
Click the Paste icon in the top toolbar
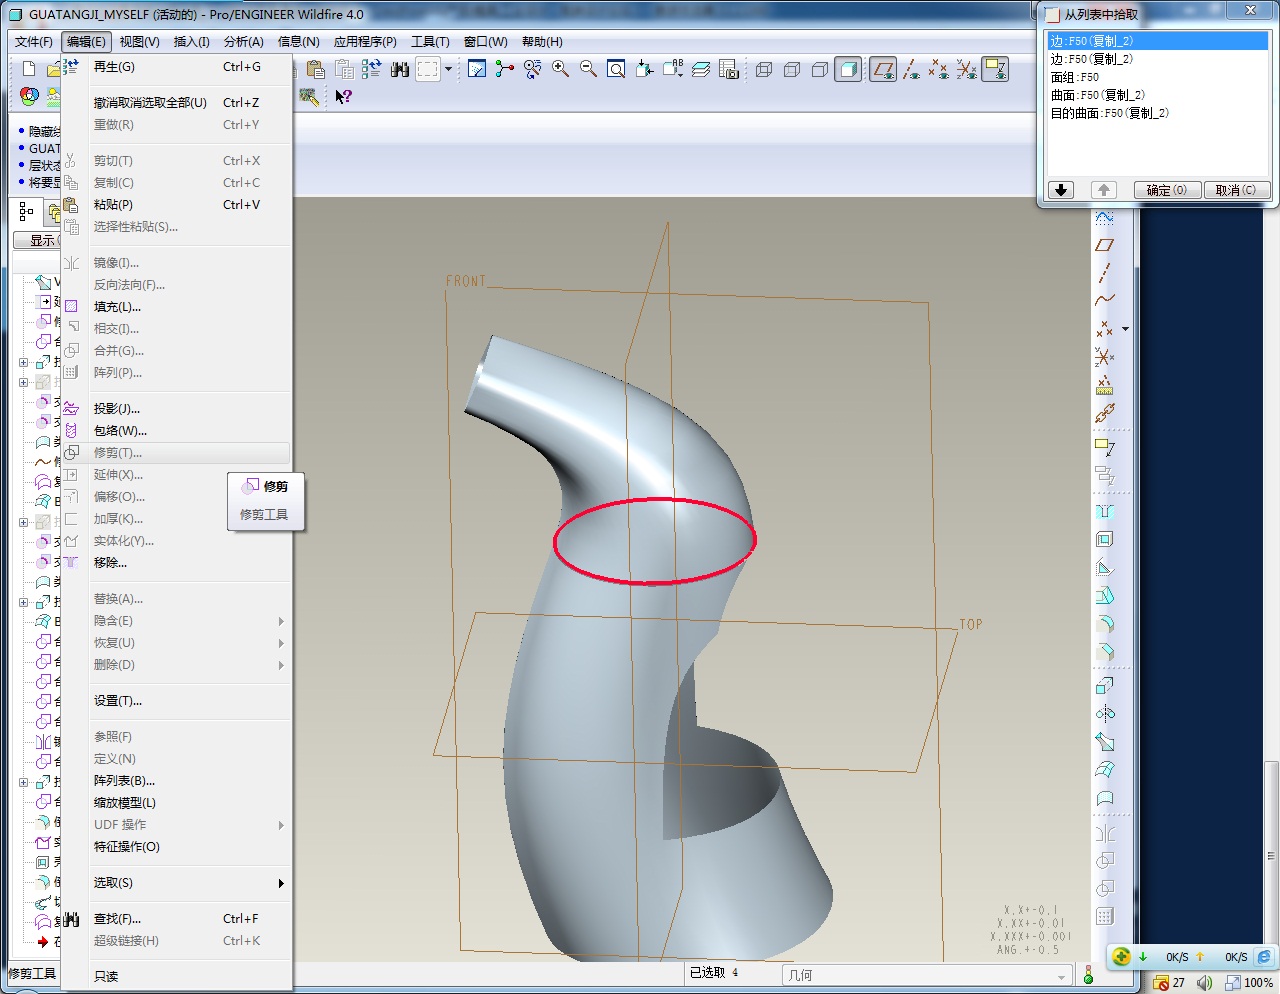point(316,69)
